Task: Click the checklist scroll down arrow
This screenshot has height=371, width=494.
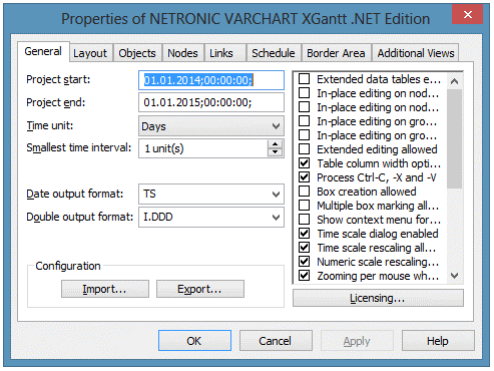Action: [454, 275]
